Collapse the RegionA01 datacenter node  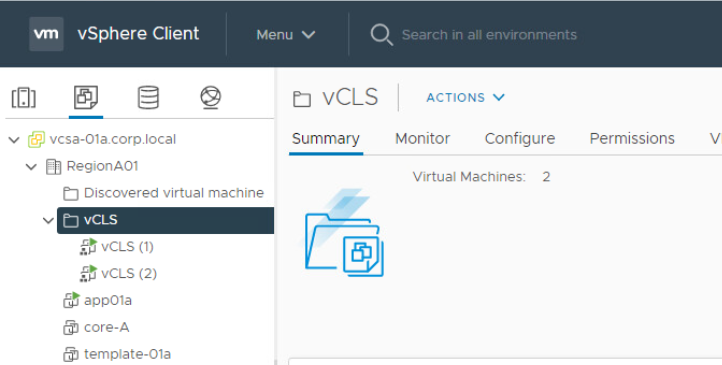(x=31, y=167)
